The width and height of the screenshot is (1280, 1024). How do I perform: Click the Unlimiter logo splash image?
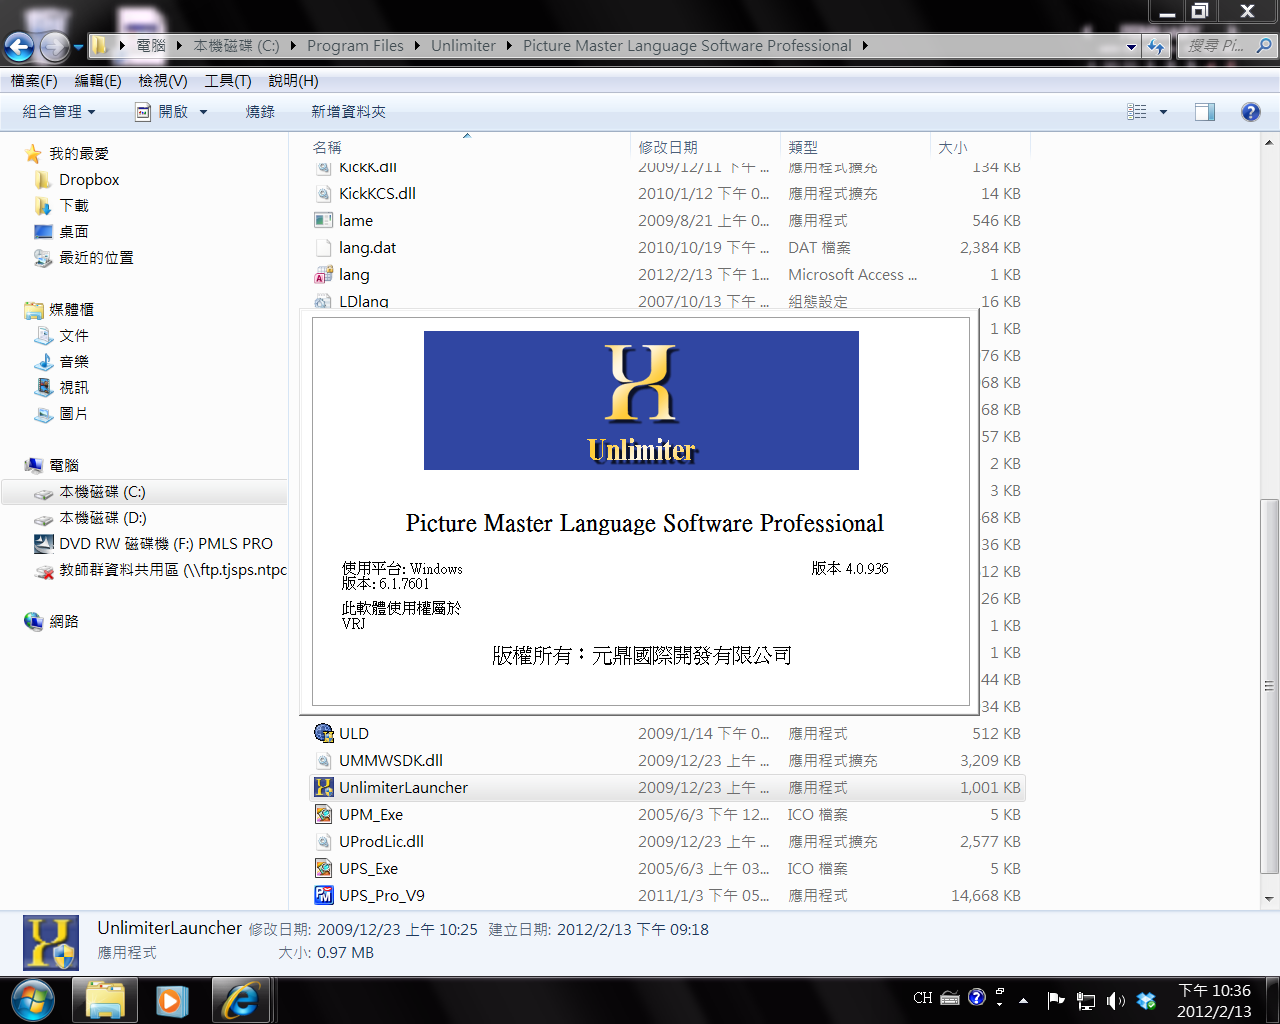point(641,400)
